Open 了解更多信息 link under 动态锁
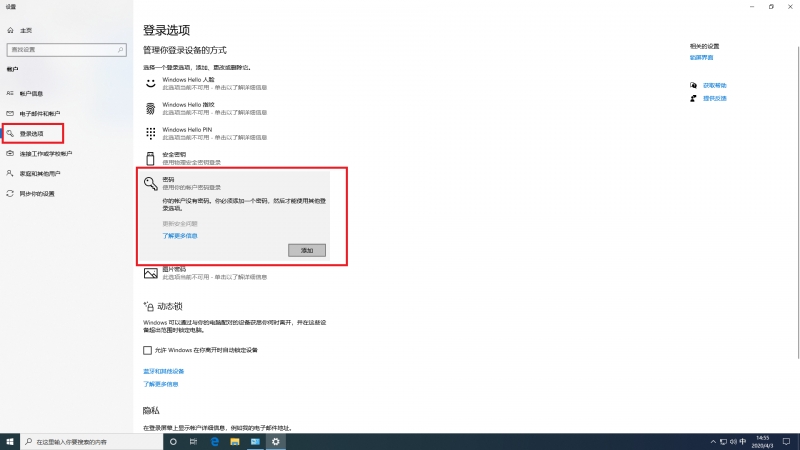The width and height of the screenshot is (800, 450). tap(161, 384)
